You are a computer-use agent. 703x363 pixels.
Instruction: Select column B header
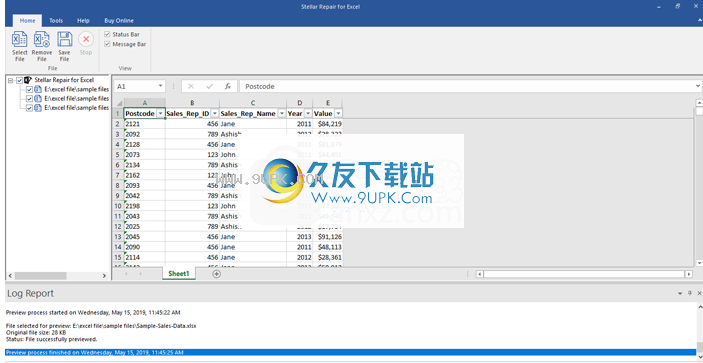point(192,103)
